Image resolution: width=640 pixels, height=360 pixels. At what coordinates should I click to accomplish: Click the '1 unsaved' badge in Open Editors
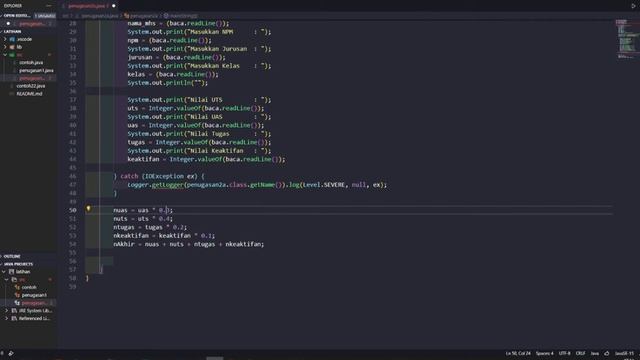click(45, 16)
